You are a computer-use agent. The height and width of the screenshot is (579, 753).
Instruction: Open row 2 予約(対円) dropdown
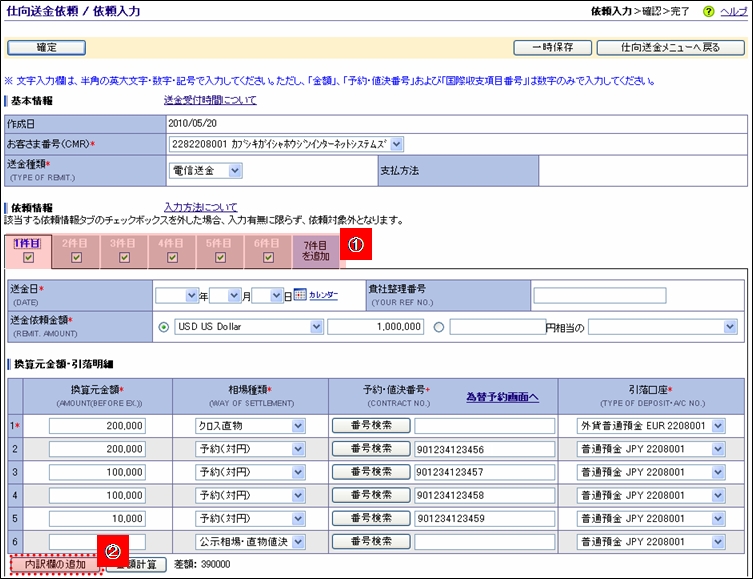coord(250,449)
